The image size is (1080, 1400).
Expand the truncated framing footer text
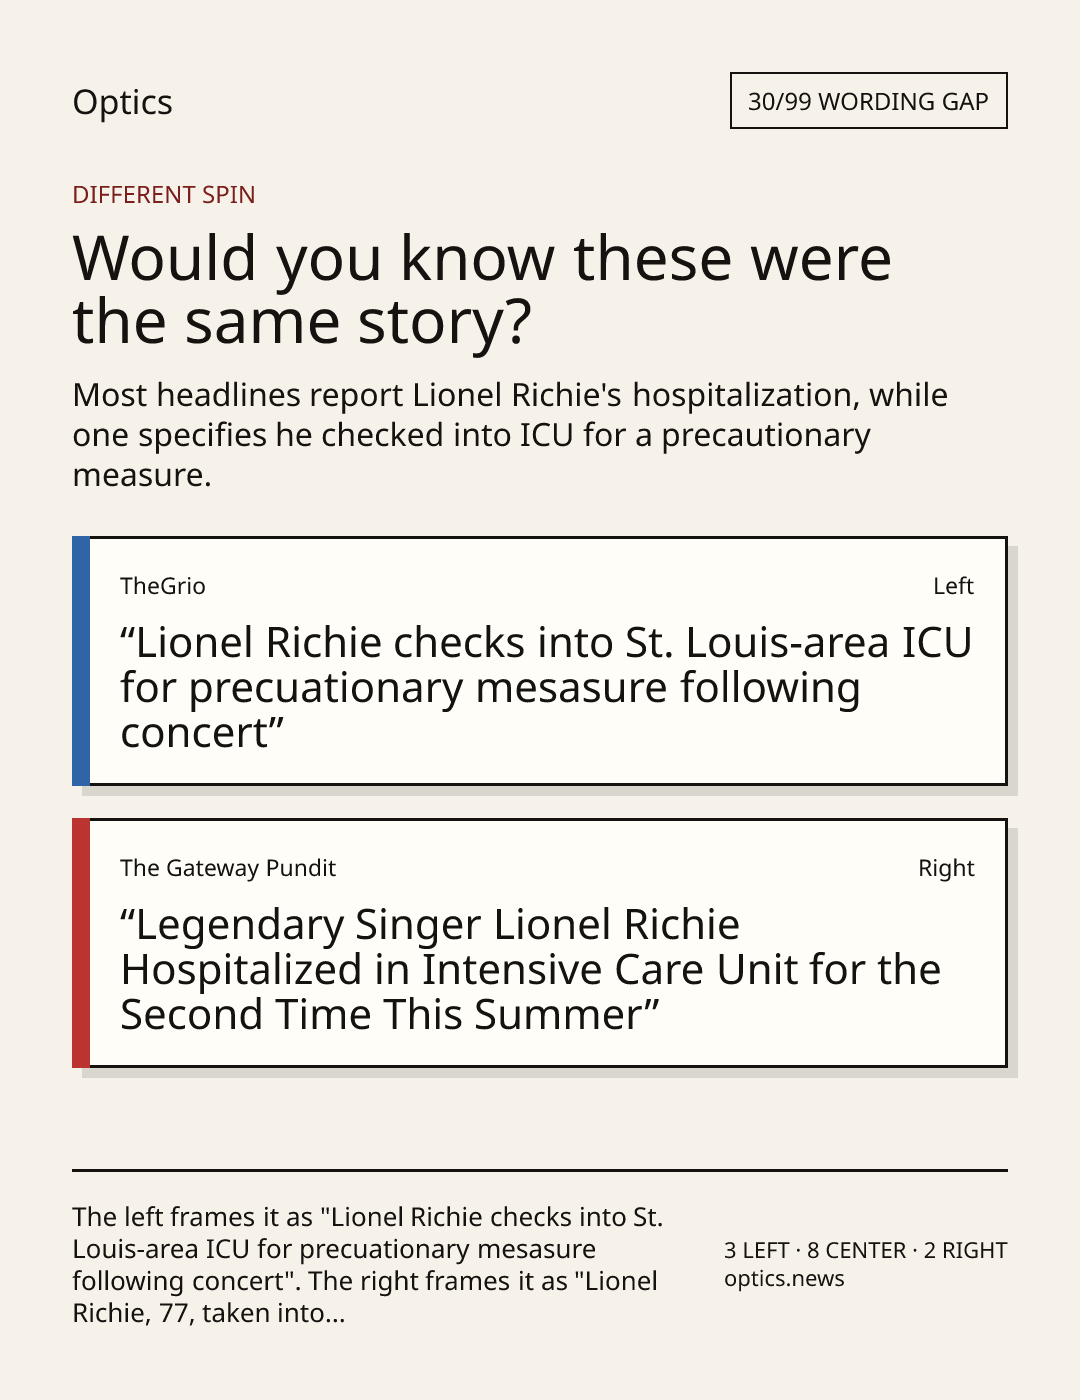tap(368, 1264)
